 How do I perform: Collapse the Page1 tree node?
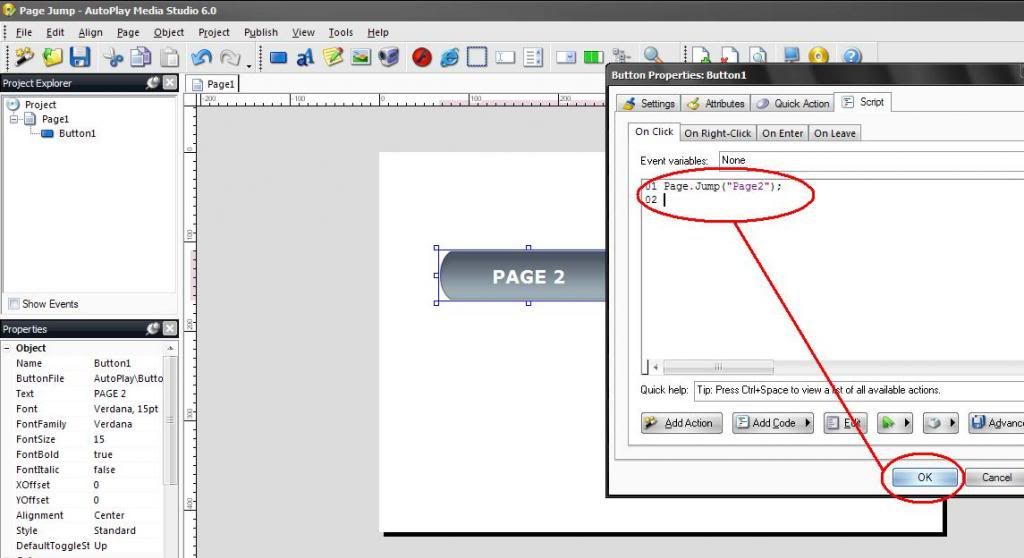(15, 119)
